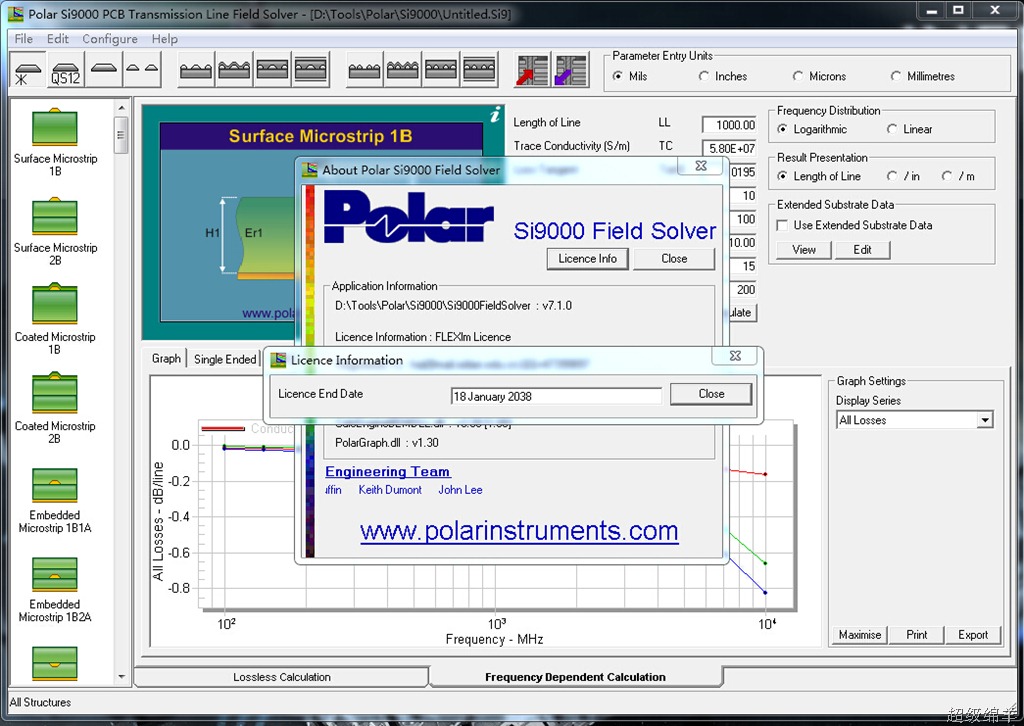Choose Linear frequency distribution
This screenshot has height=726, width=1024.
[892, 129]
